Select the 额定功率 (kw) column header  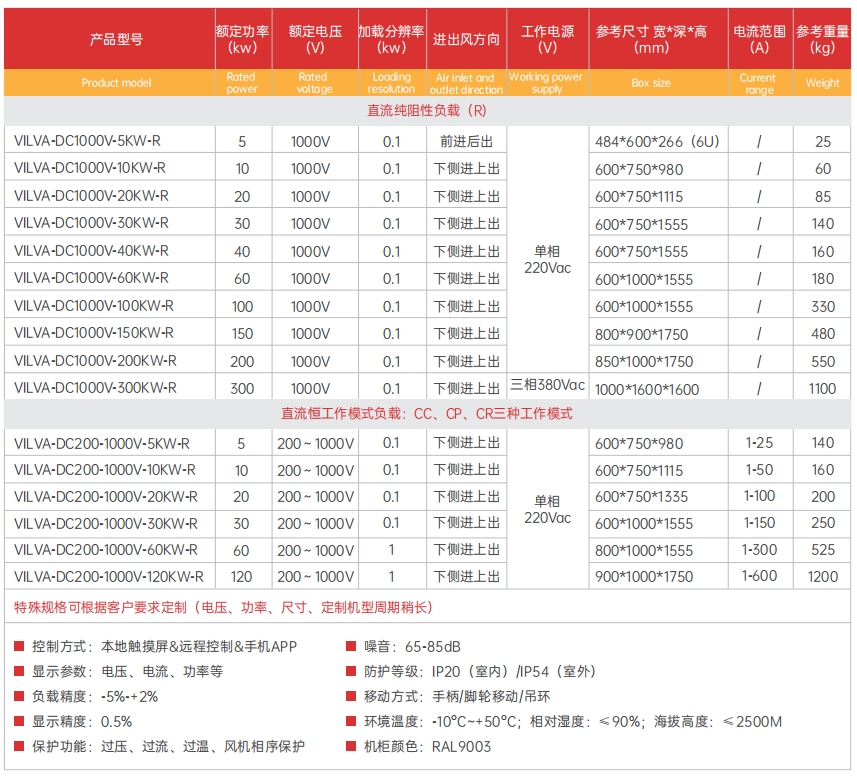coord(242,40)
